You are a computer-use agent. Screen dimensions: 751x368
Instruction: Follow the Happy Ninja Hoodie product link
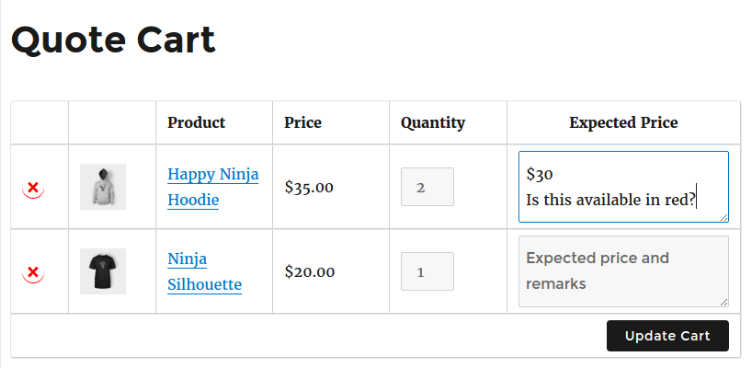click(213, 187)
